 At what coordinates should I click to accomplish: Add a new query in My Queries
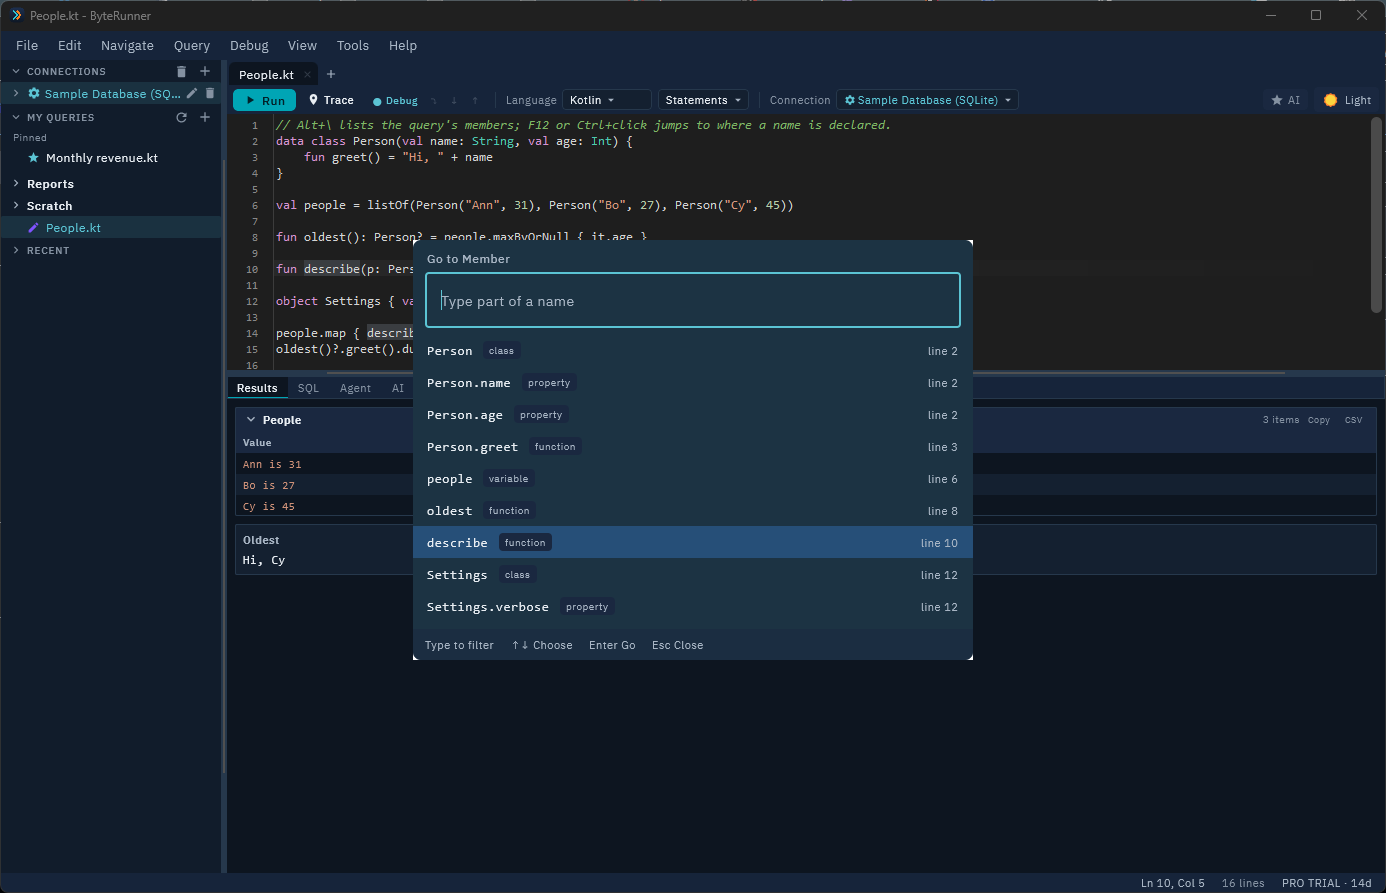coord(205,117)
